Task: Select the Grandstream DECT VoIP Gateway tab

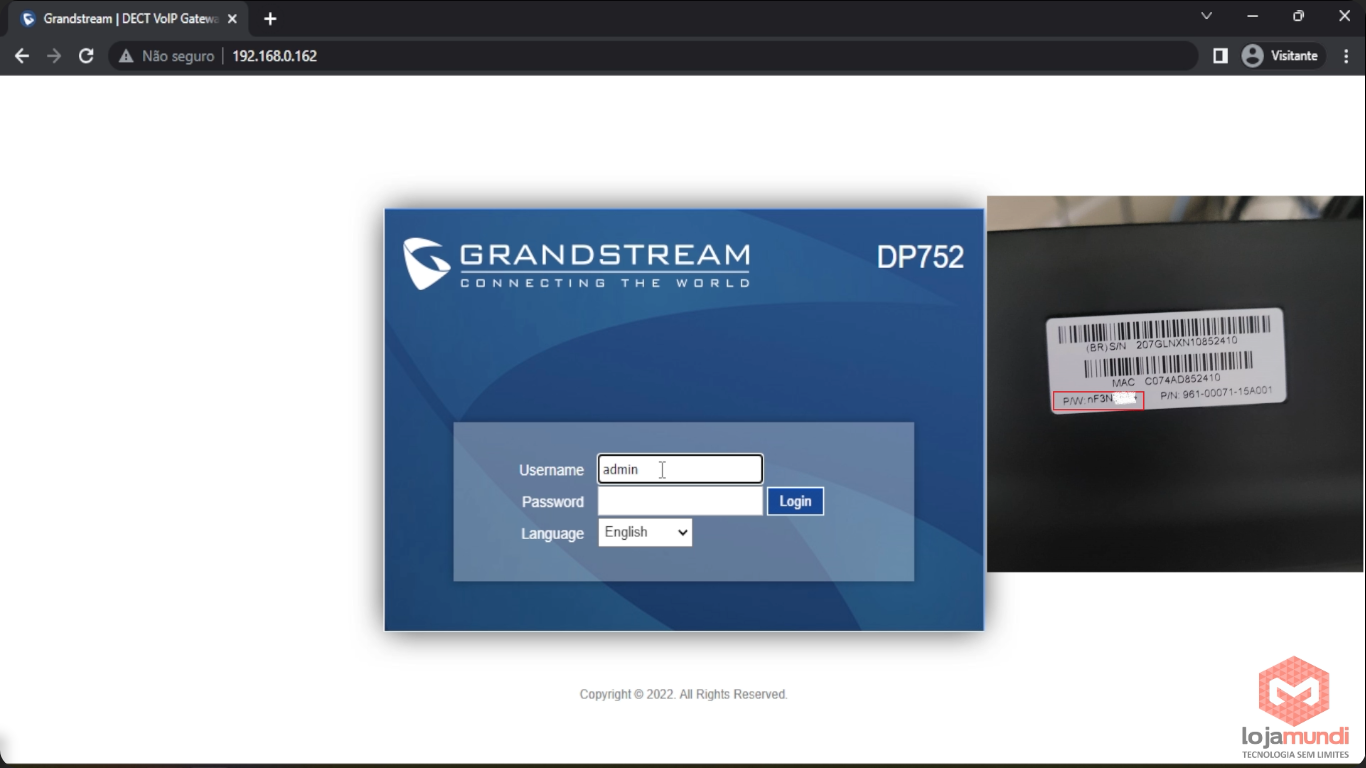Action: (x=130, y=19)
